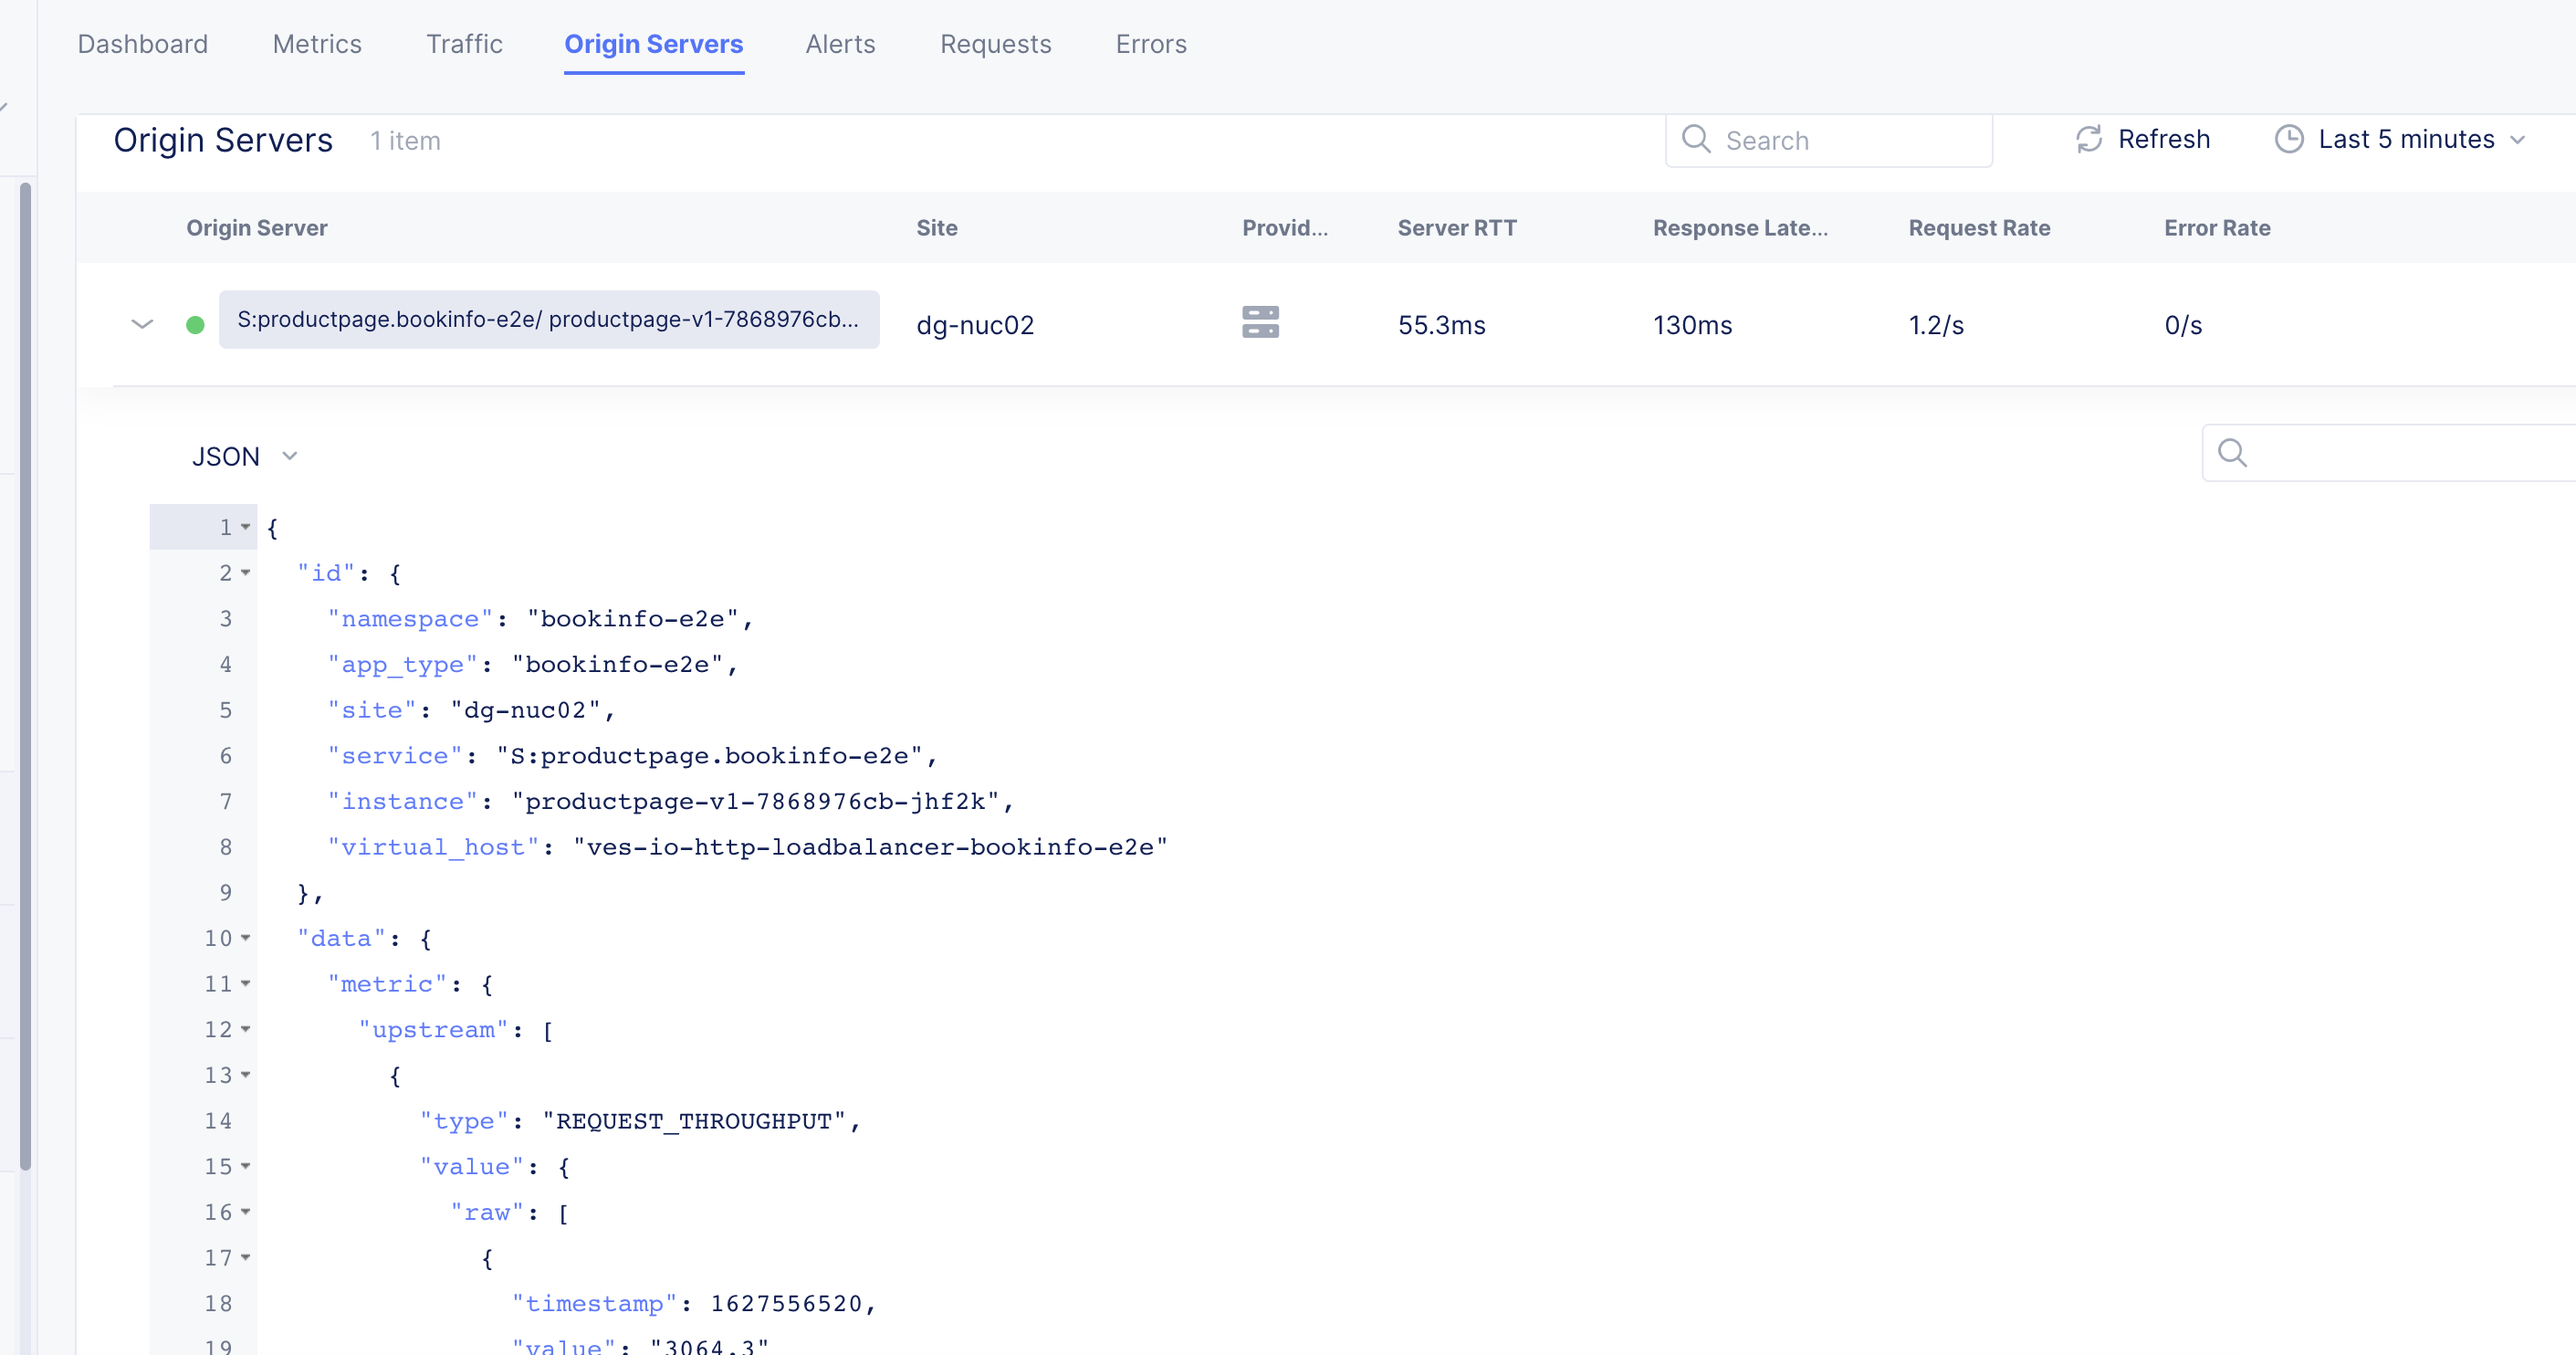Fold the "raw" array at line 16
The height and width of the screenshot is (1355, 2576).
pos(246,1212)
